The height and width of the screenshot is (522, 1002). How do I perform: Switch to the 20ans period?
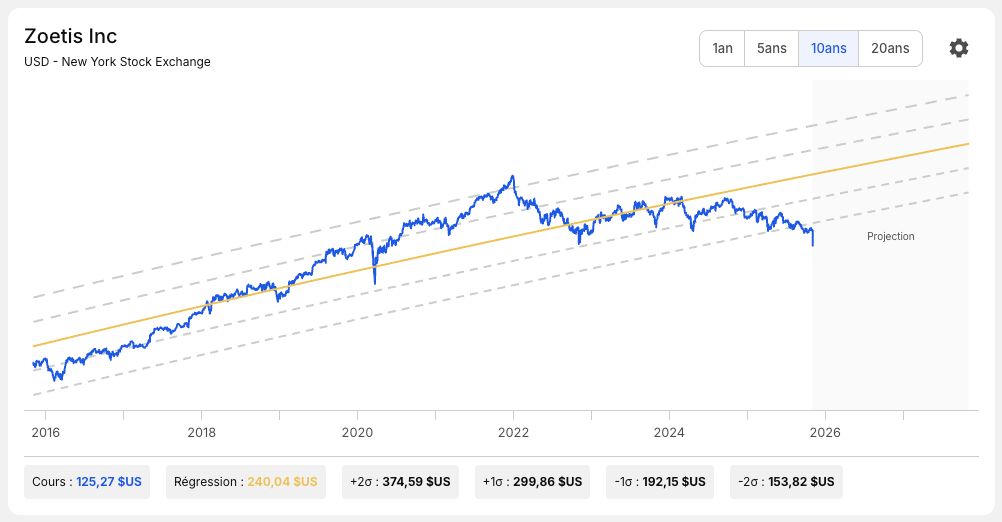pyautogui.click(x=890, y=49)
